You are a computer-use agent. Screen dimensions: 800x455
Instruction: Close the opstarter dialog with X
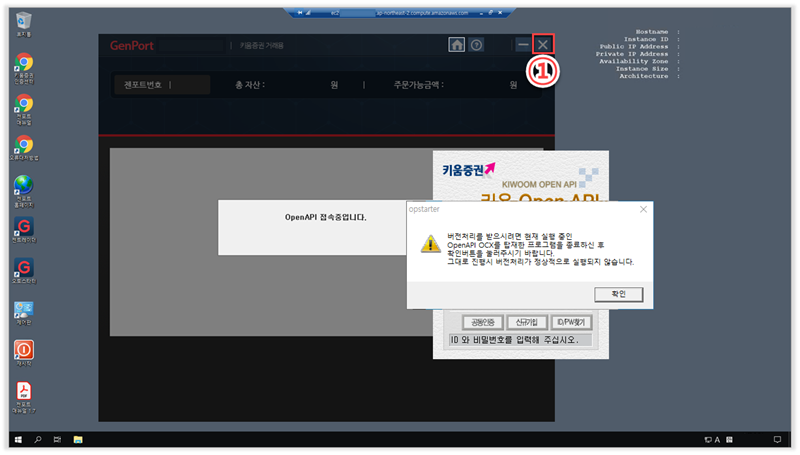[643, 210]
